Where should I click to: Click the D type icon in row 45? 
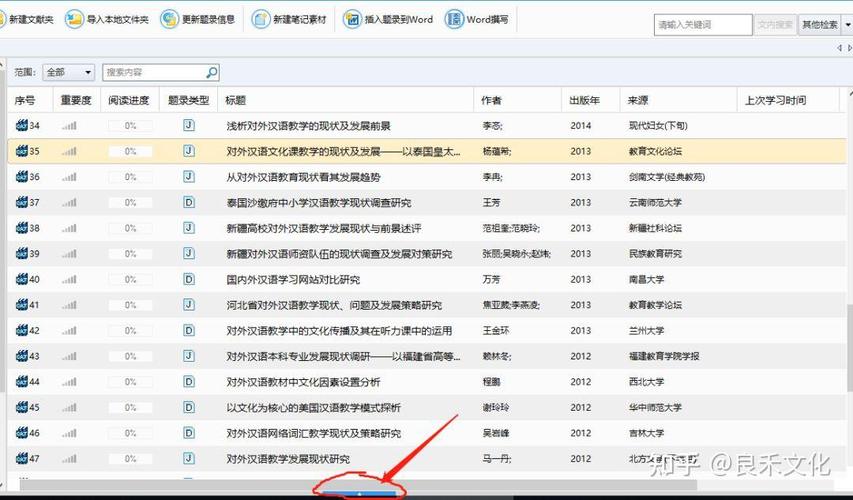click(x=188, y=407)
